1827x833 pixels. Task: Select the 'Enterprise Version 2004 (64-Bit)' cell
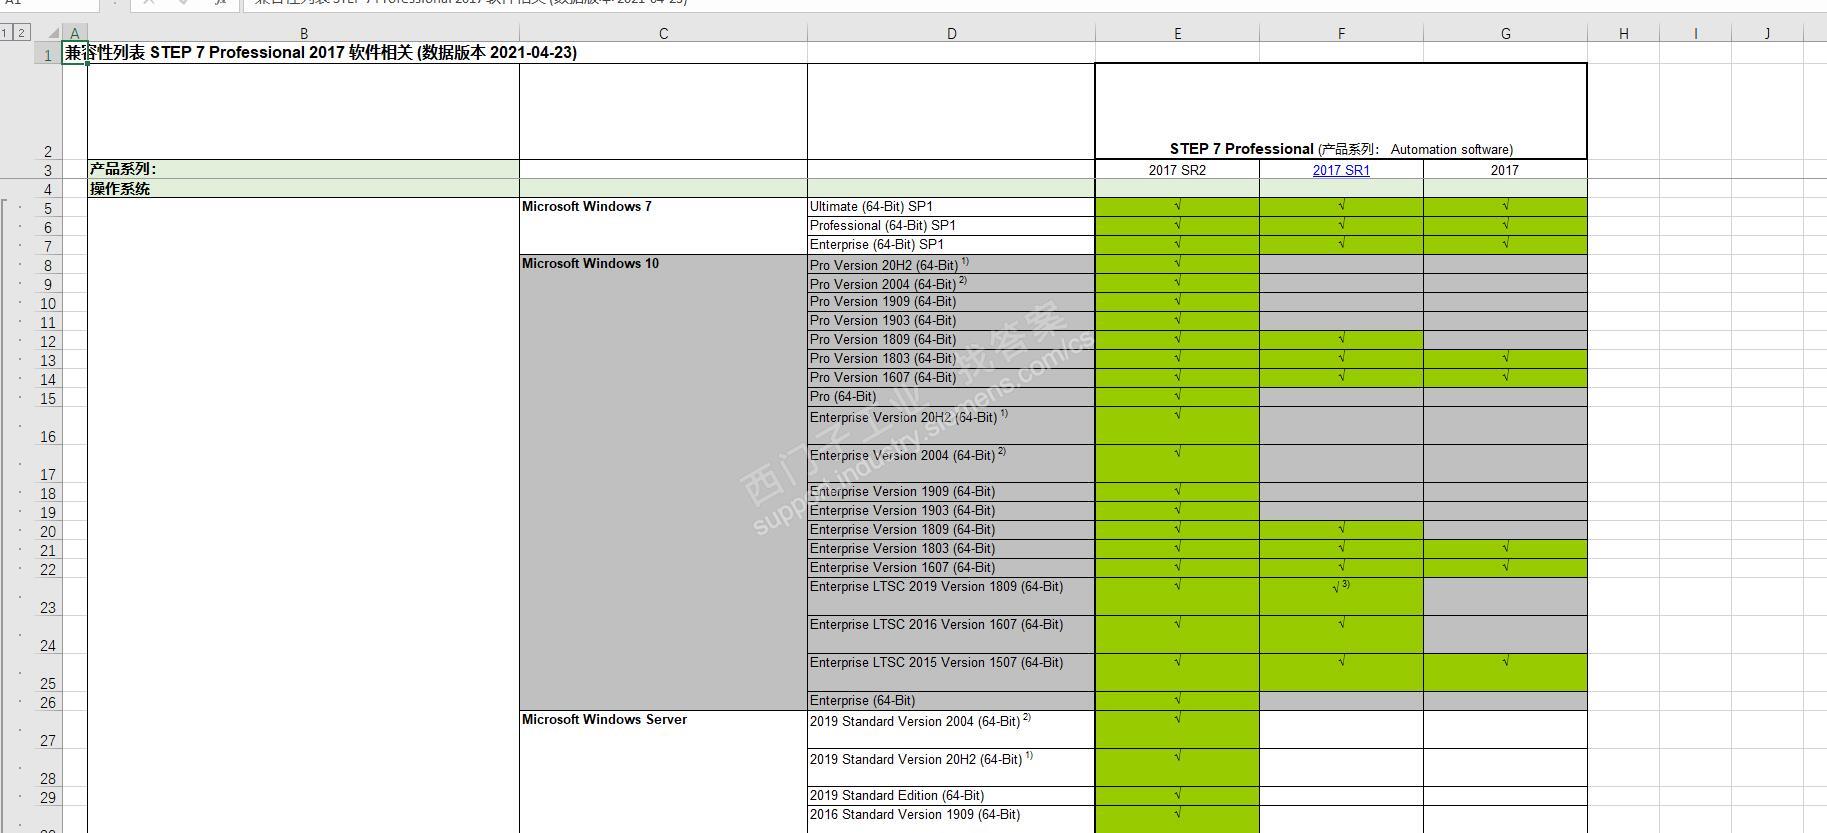tap(951, 464)
